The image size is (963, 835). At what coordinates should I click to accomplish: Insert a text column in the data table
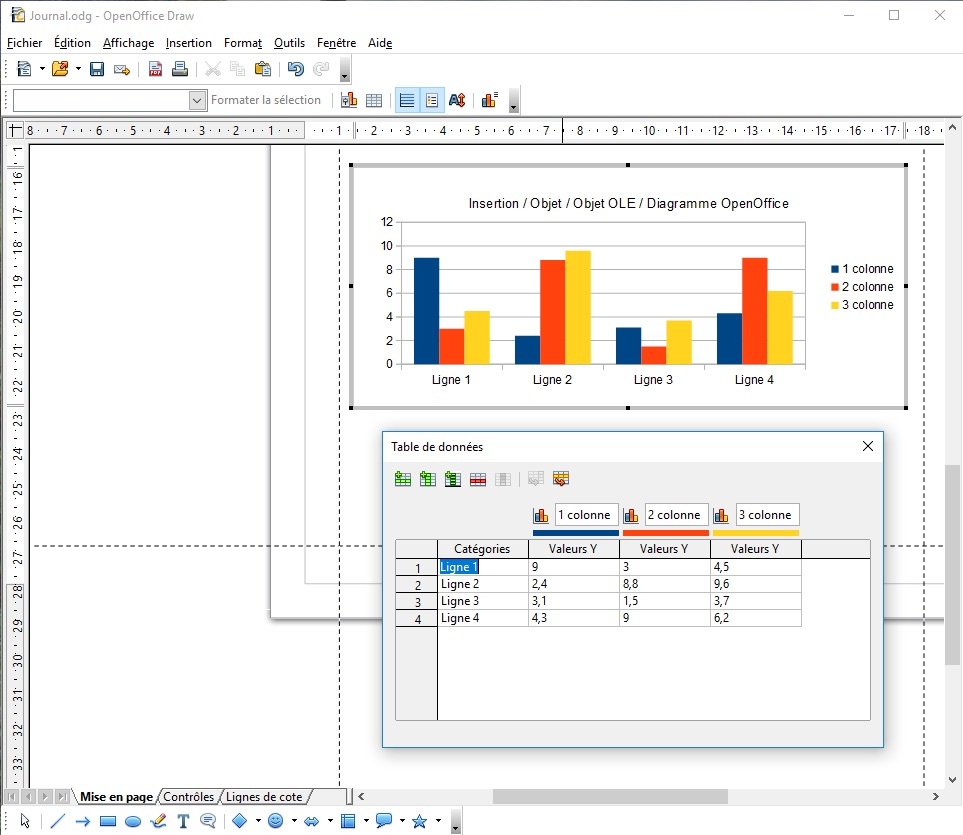pos(453,479)
